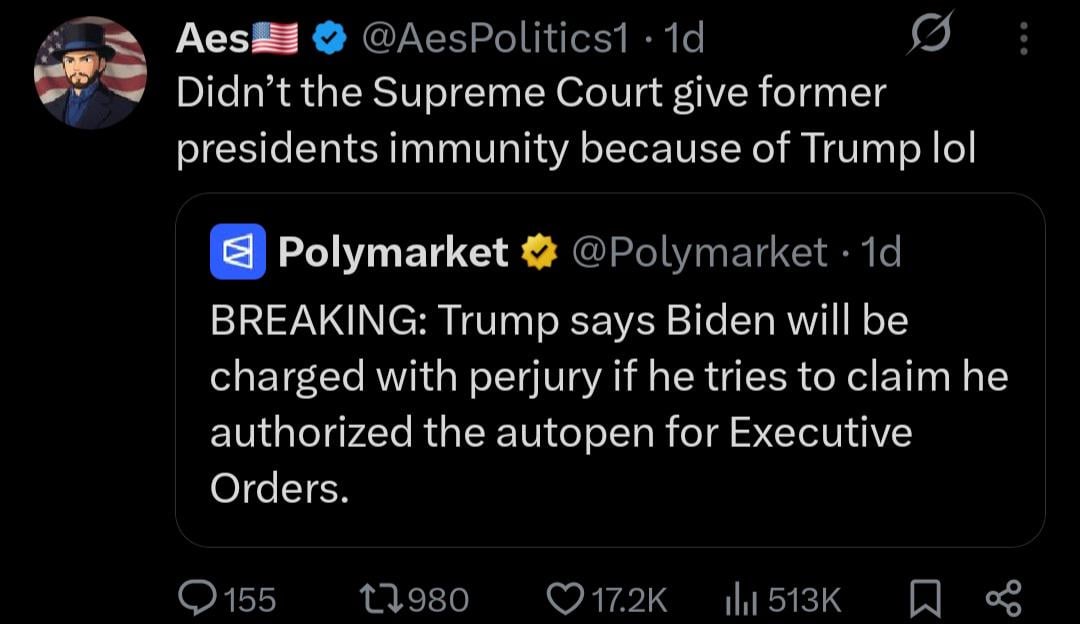Open the Polymarket logo avatar
This screenshot has height=624, width=1080.
tap(236, 252)
